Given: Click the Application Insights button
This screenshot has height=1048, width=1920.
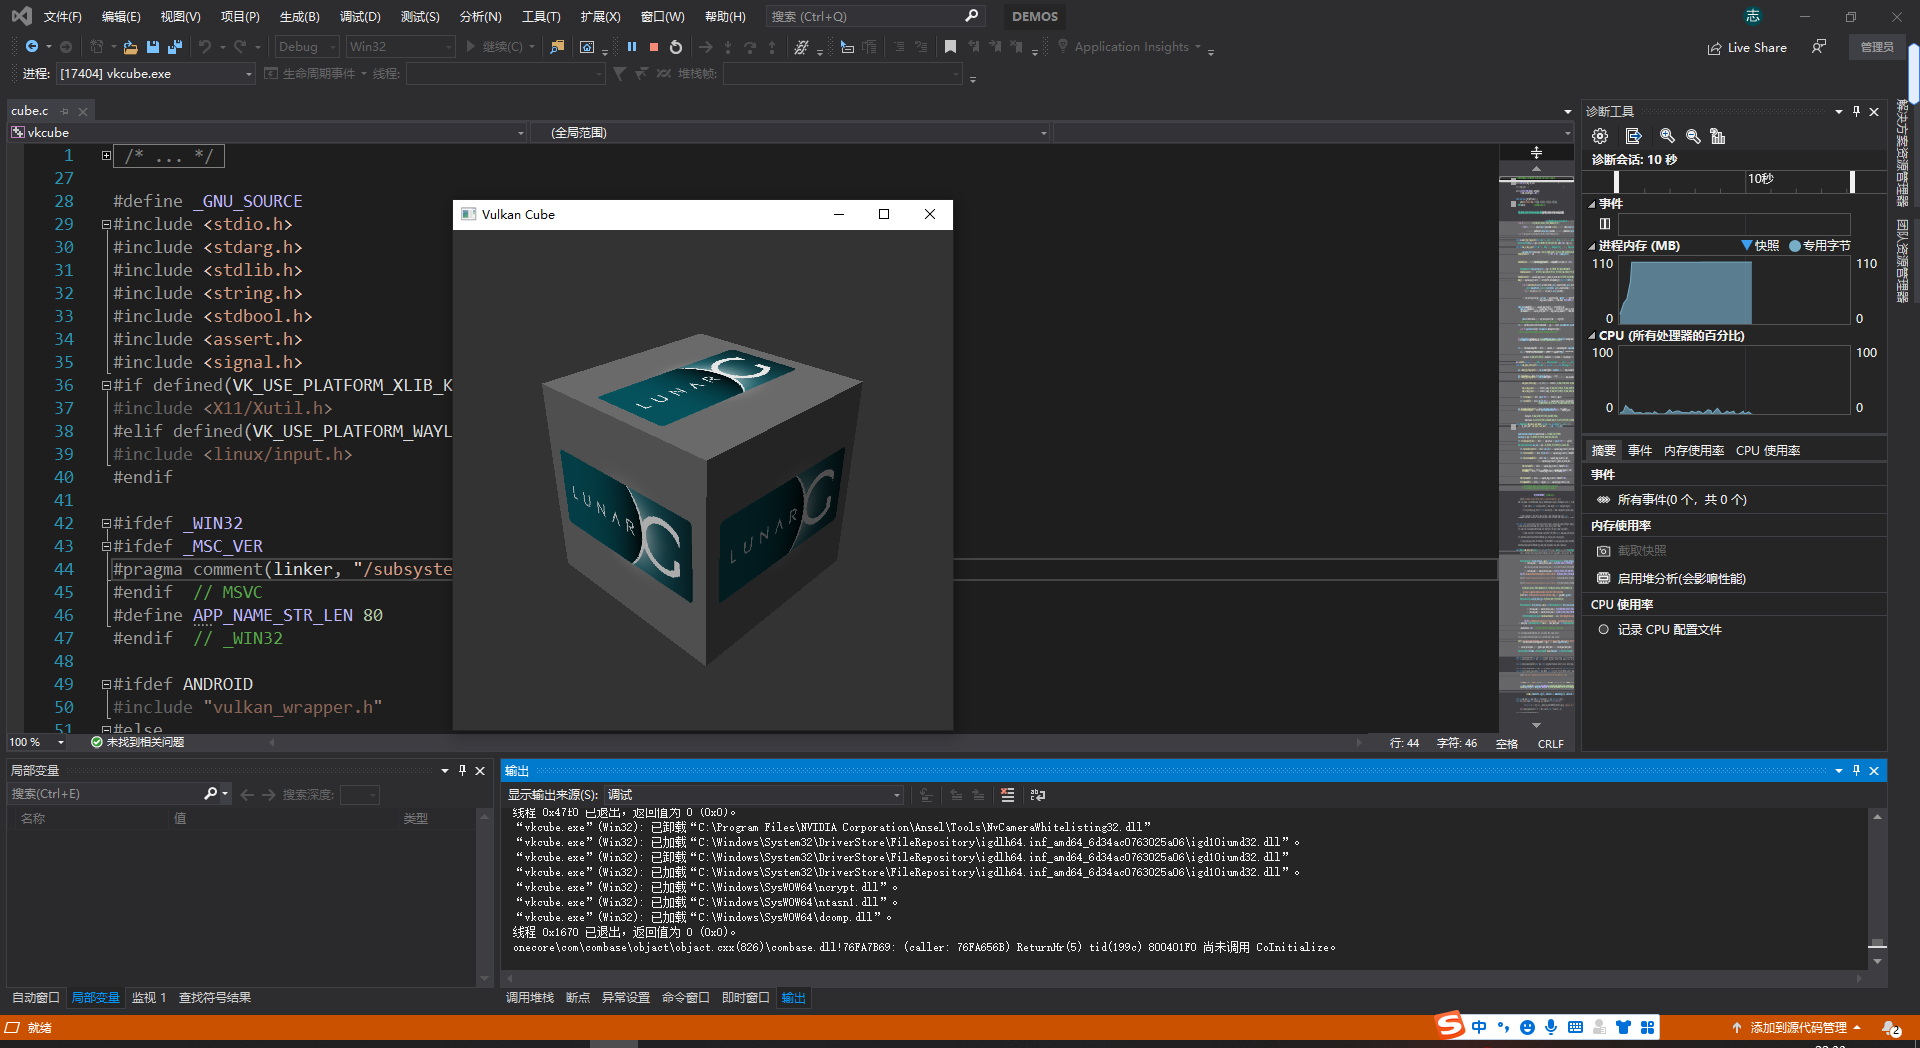Looking at the screenshot, I should pyautogui.click(x=1131, y=47).
